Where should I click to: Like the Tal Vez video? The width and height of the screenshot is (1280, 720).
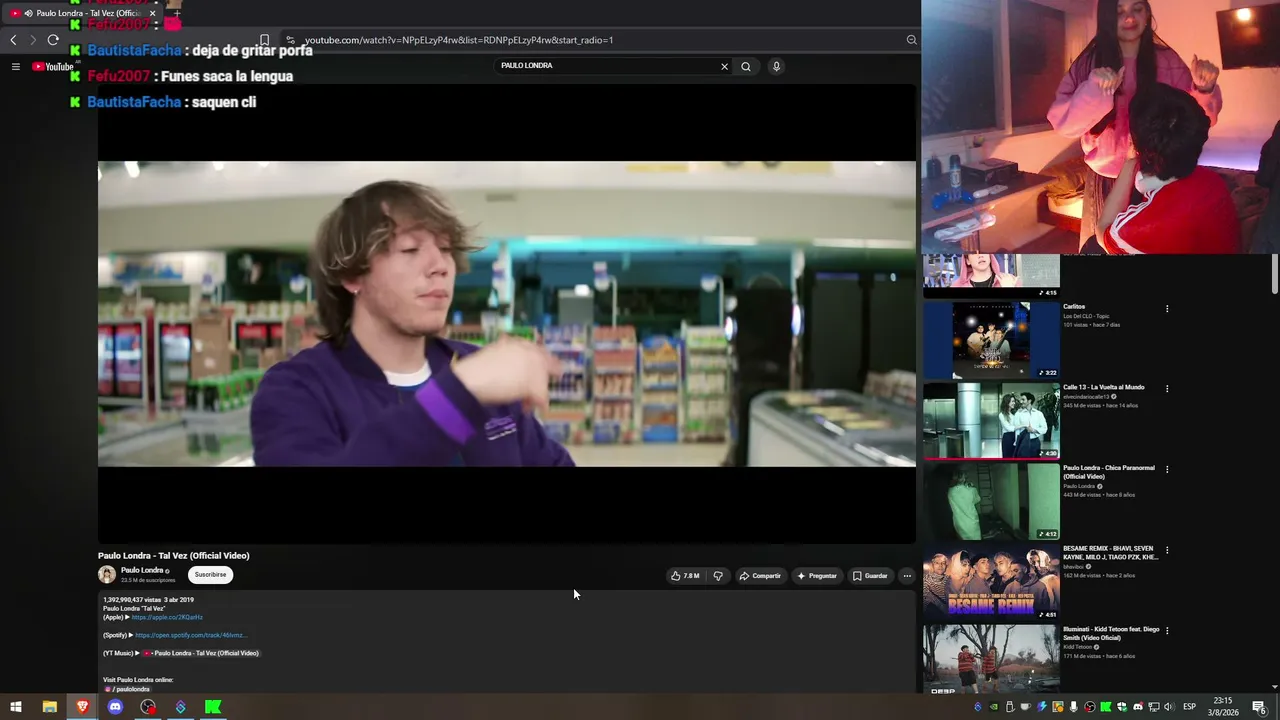pos(685,576)
